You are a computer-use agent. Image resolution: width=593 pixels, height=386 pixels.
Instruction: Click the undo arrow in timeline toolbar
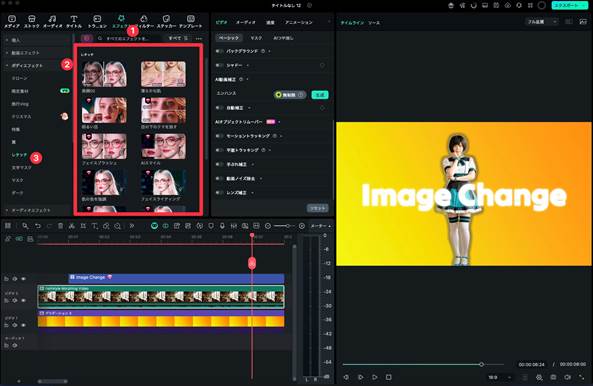click(38, 226)
